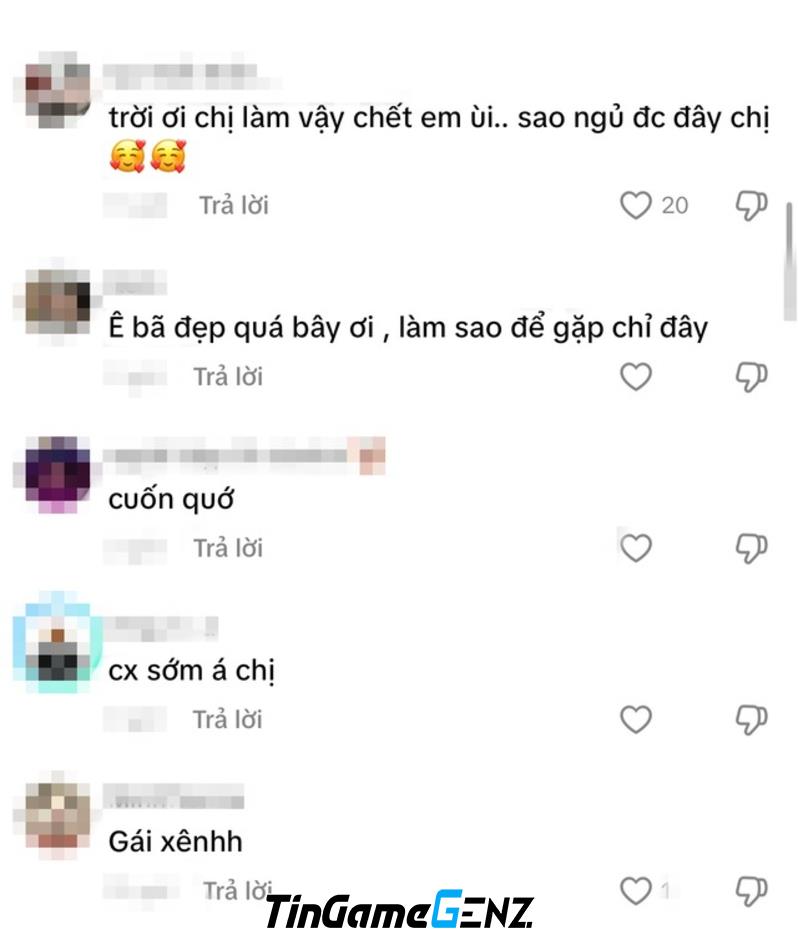Screen dimensions: 798x940
Task: Open avatar of the 'cx sớm á chị' commenter
Action: coord(58,644)
